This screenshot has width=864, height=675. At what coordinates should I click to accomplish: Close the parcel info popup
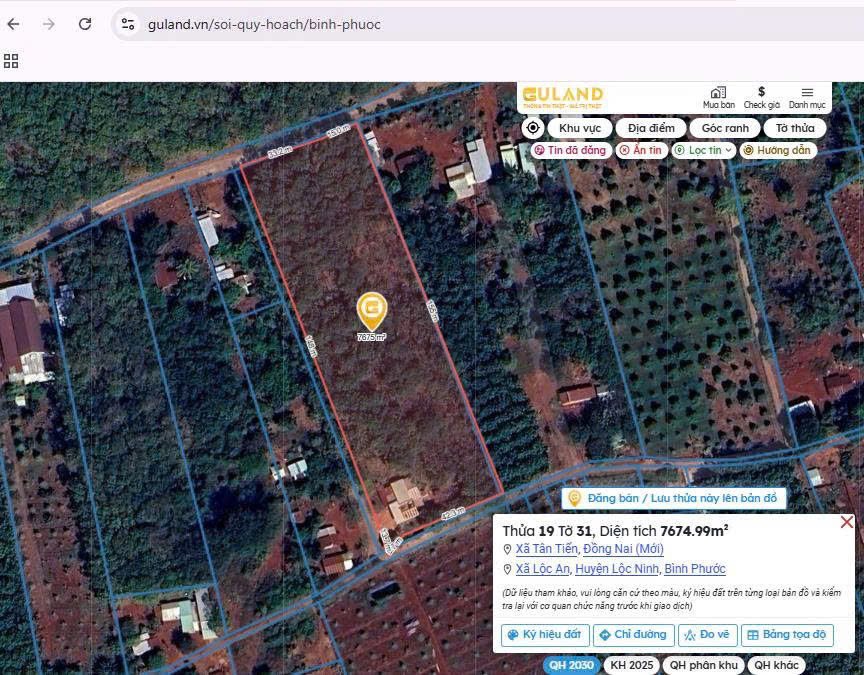[846, 522]
